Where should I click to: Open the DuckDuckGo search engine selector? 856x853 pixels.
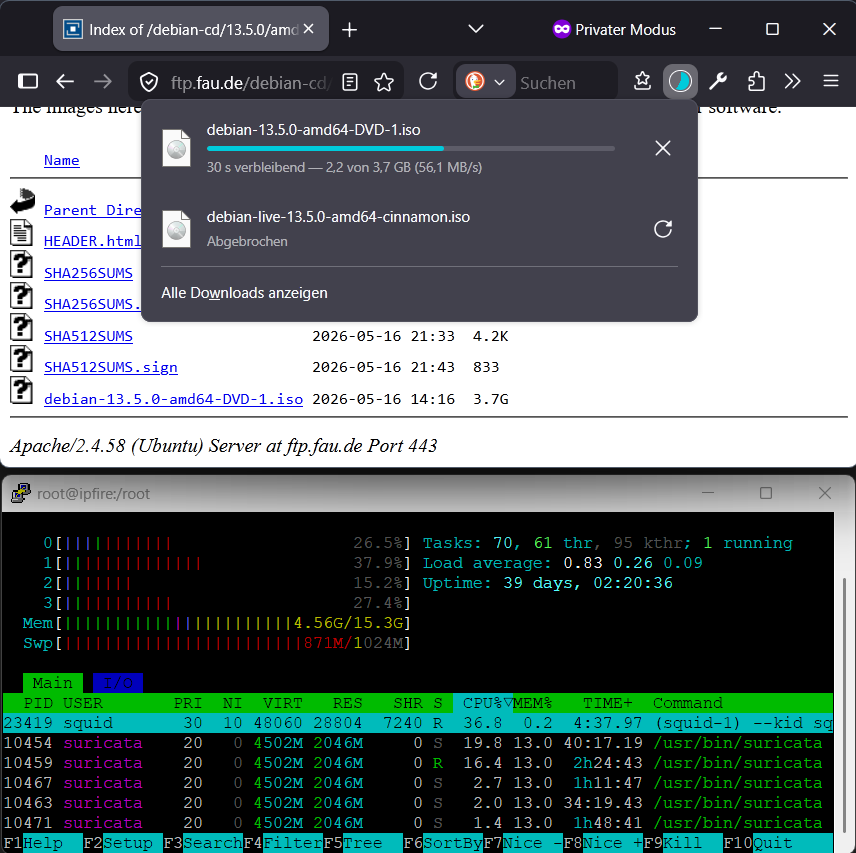click(x=484, y=82)
